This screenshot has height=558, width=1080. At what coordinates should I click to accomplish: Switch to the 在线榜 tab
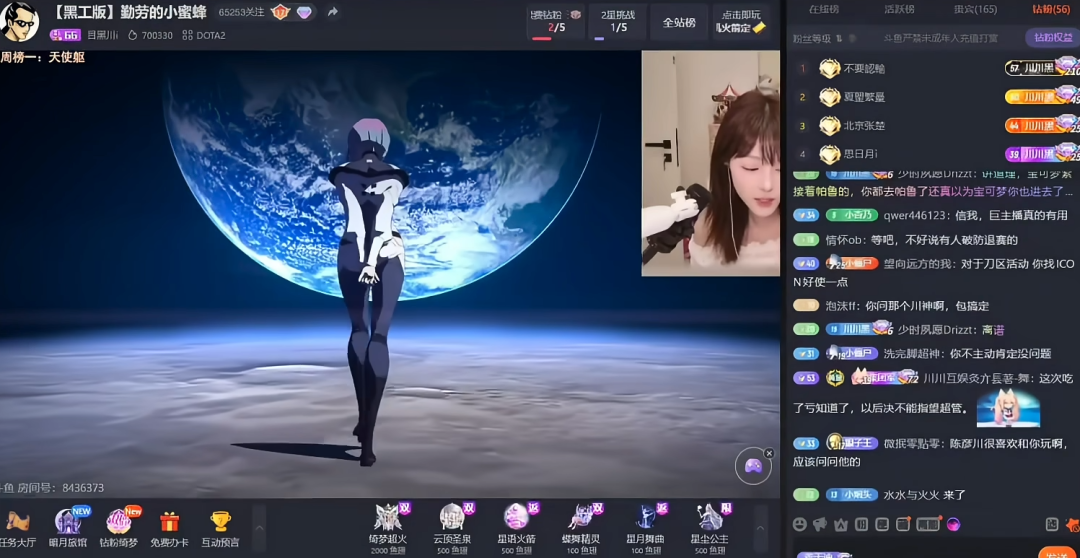click(824, 9)
